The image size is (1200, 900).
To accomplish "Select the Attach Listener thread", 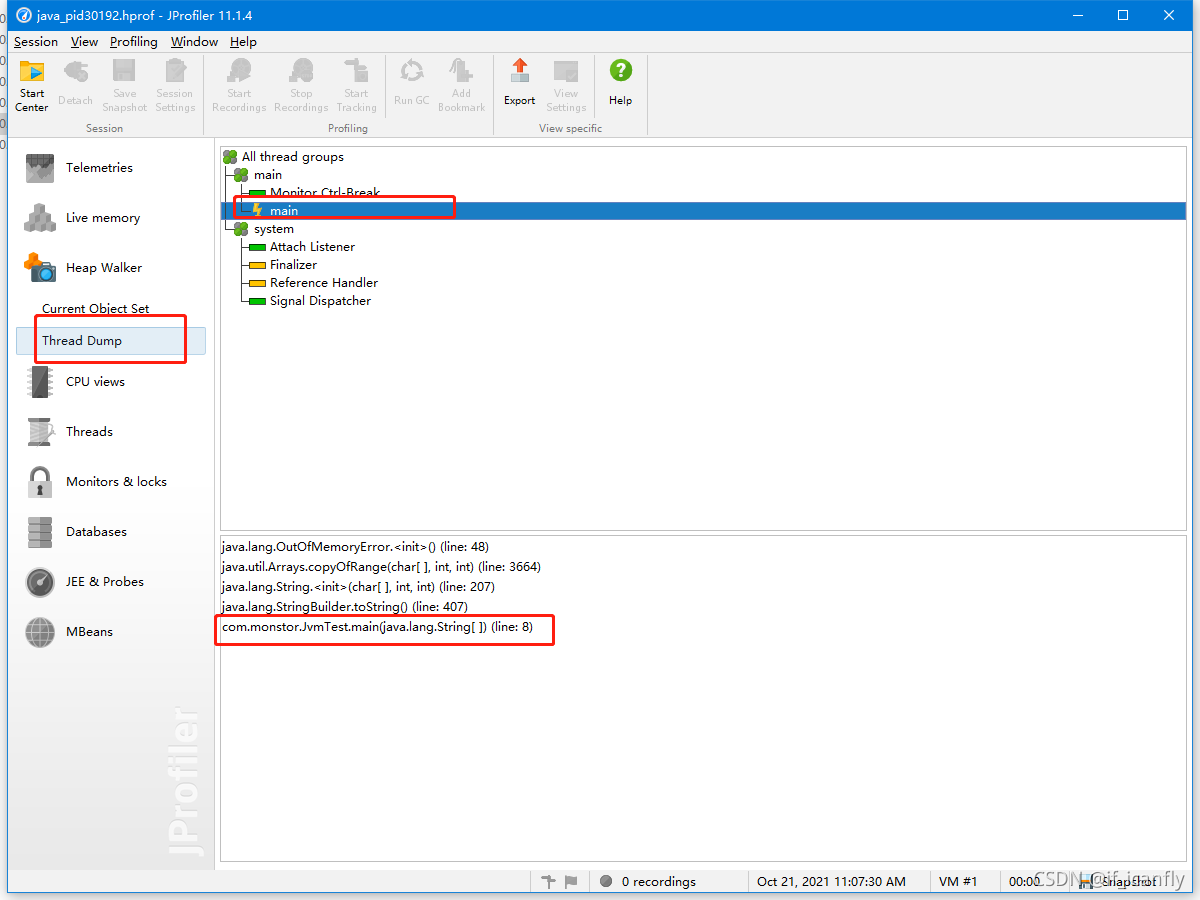I will (312, 247).
